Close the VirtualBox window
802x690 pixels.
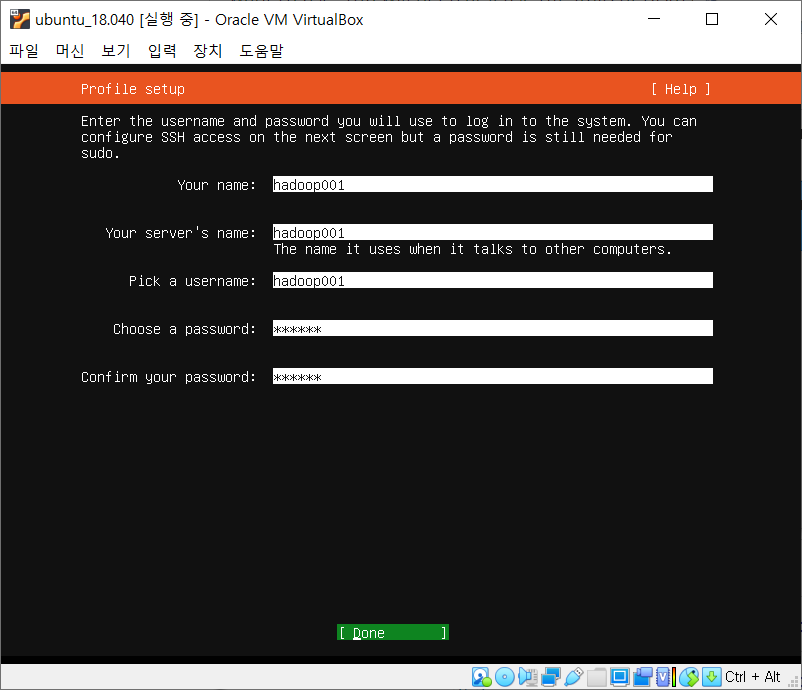coord(771,19)
